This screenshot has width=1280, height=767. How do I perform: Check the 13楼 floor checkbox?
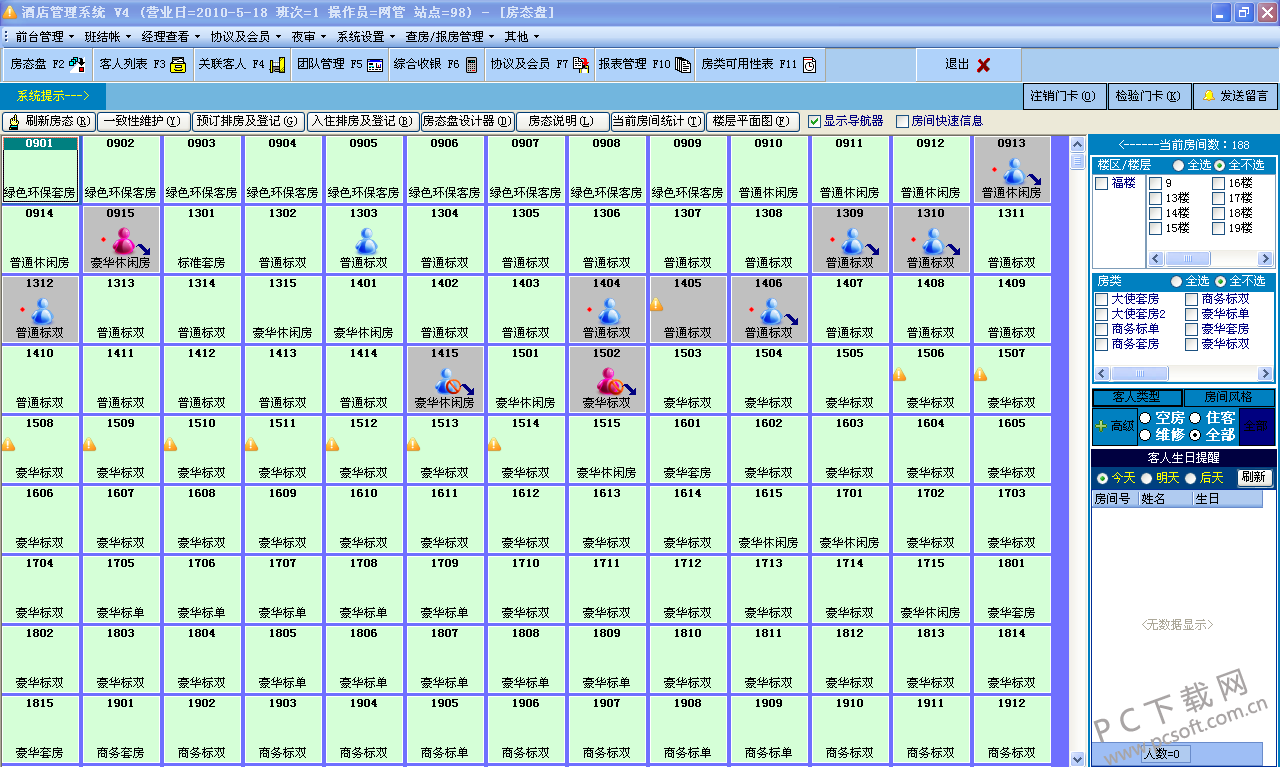[x=1155, y=198]
